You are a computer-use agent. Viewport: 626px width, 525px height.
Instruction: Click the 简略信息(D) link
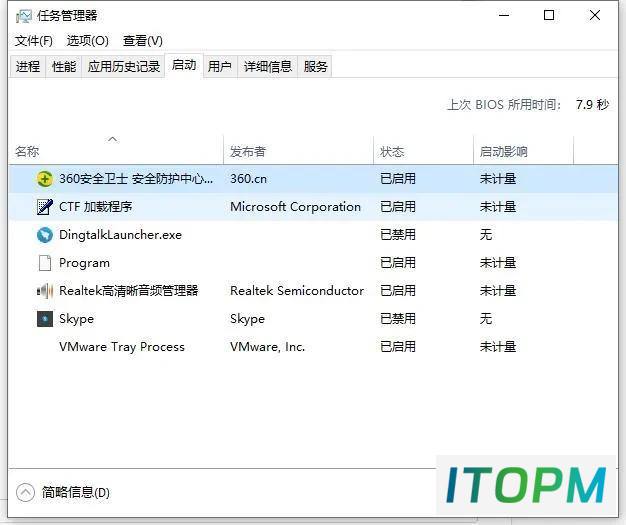[75, 492]
